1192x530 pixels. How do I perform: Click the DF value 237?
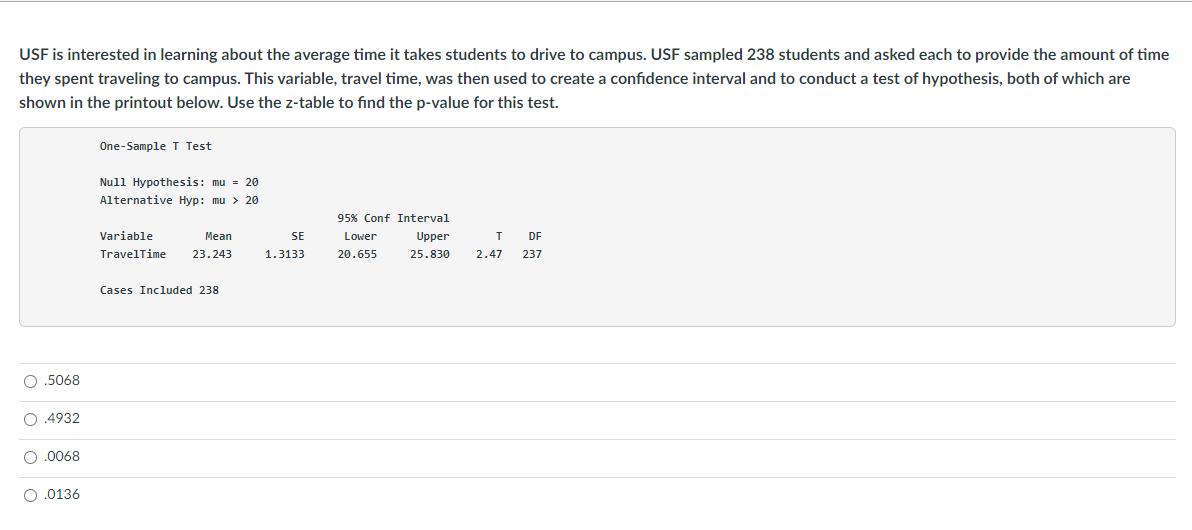(532, 254)
